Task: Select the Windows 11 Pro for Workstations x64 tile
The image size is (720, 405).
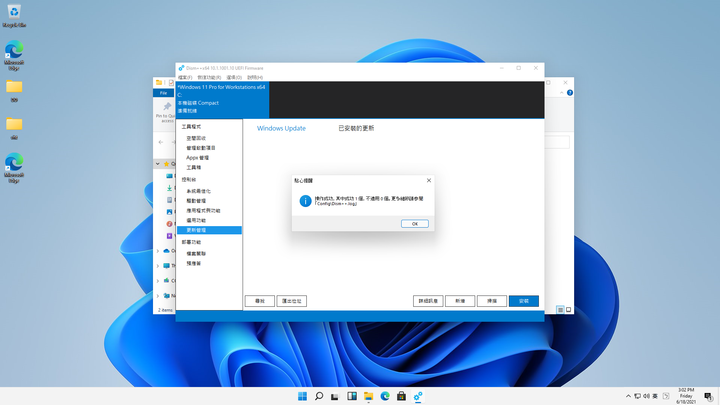Action: (x=222, y=99)
